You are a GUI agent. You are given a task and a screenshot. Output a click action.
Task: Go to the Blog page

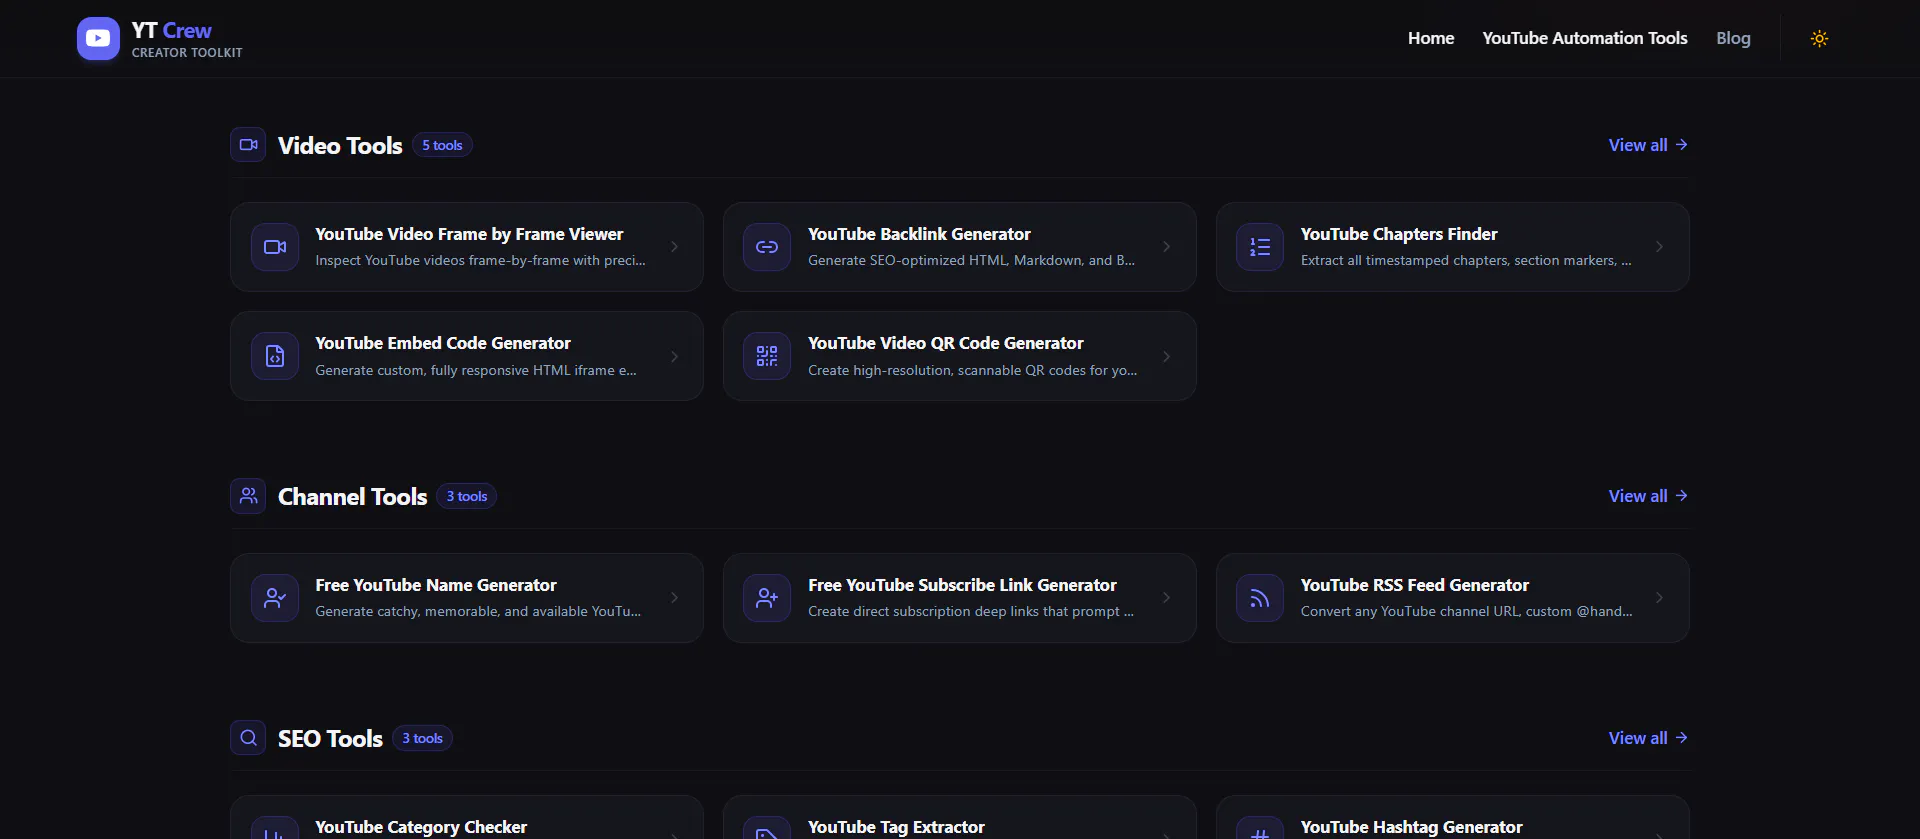tap(1733, 38)
